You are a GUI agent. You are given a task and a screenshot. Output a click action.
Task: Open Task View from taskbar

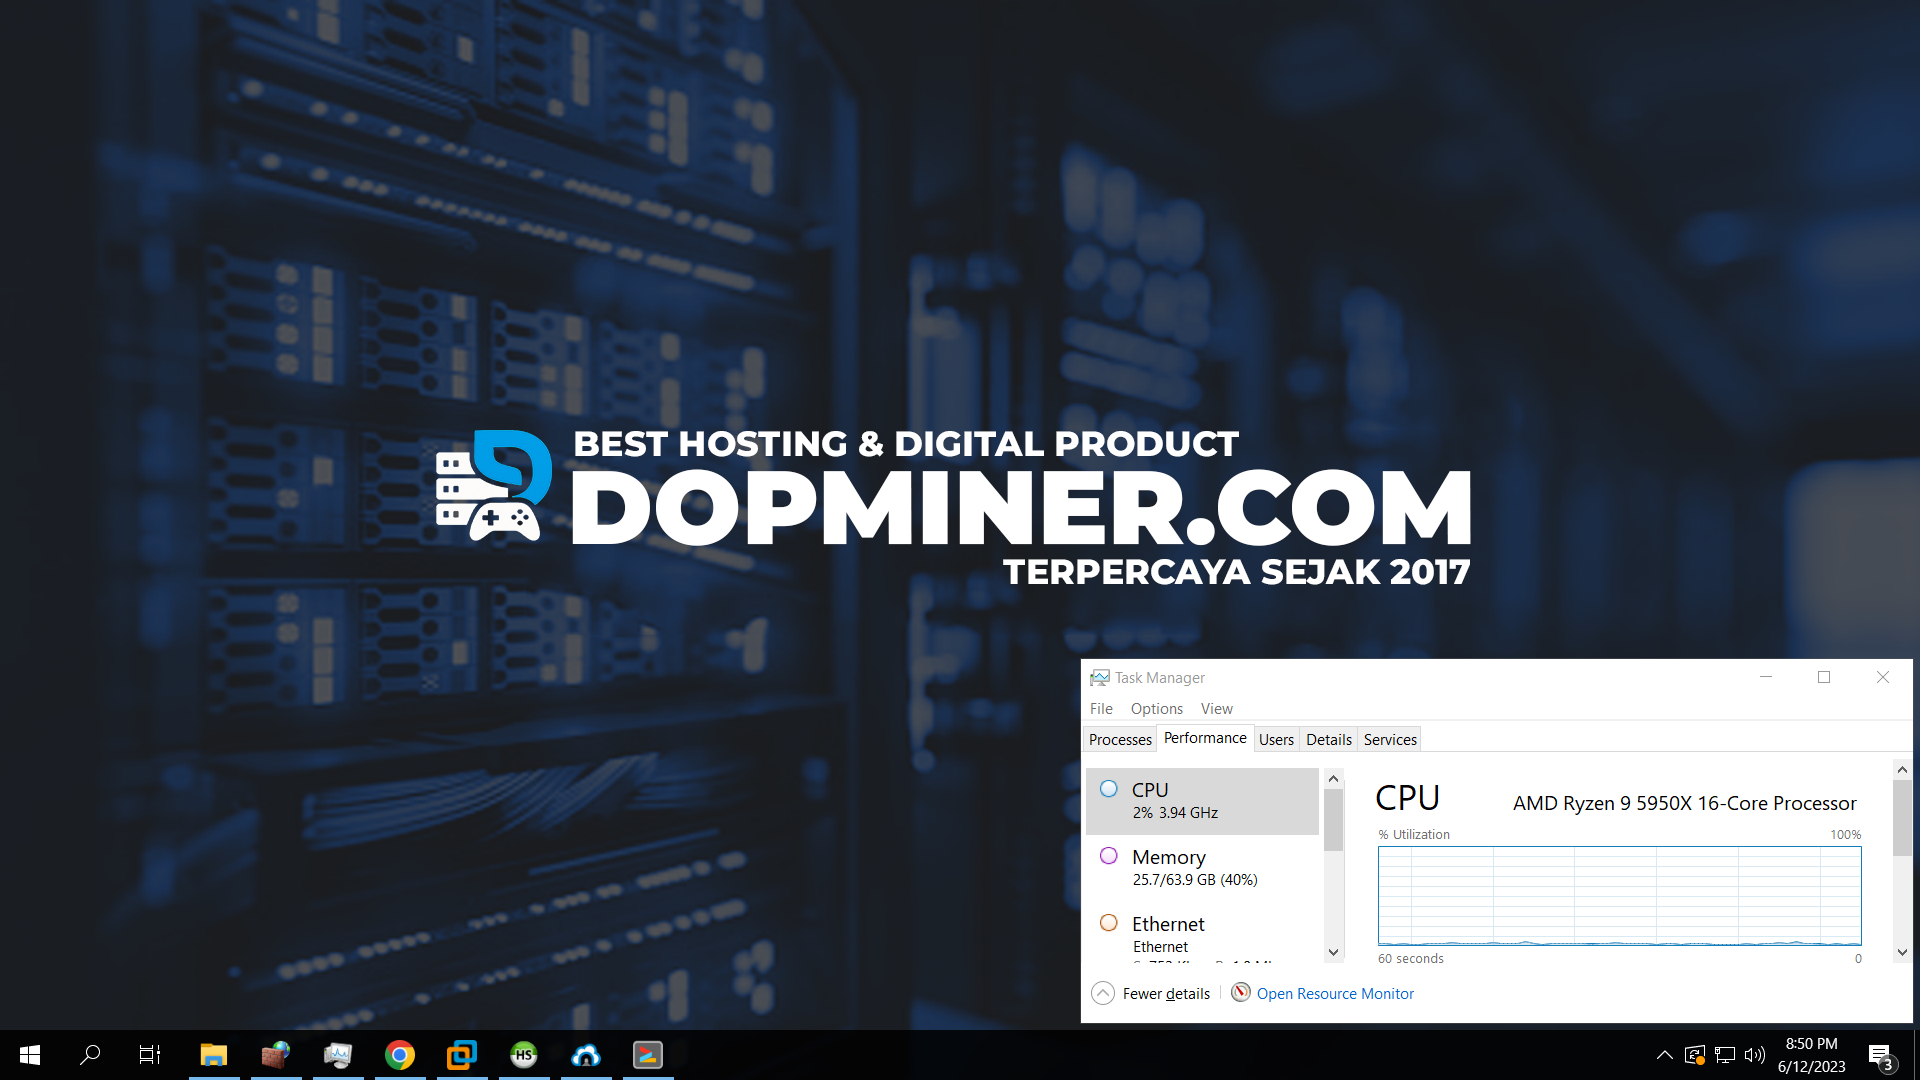click(150, 1055)
